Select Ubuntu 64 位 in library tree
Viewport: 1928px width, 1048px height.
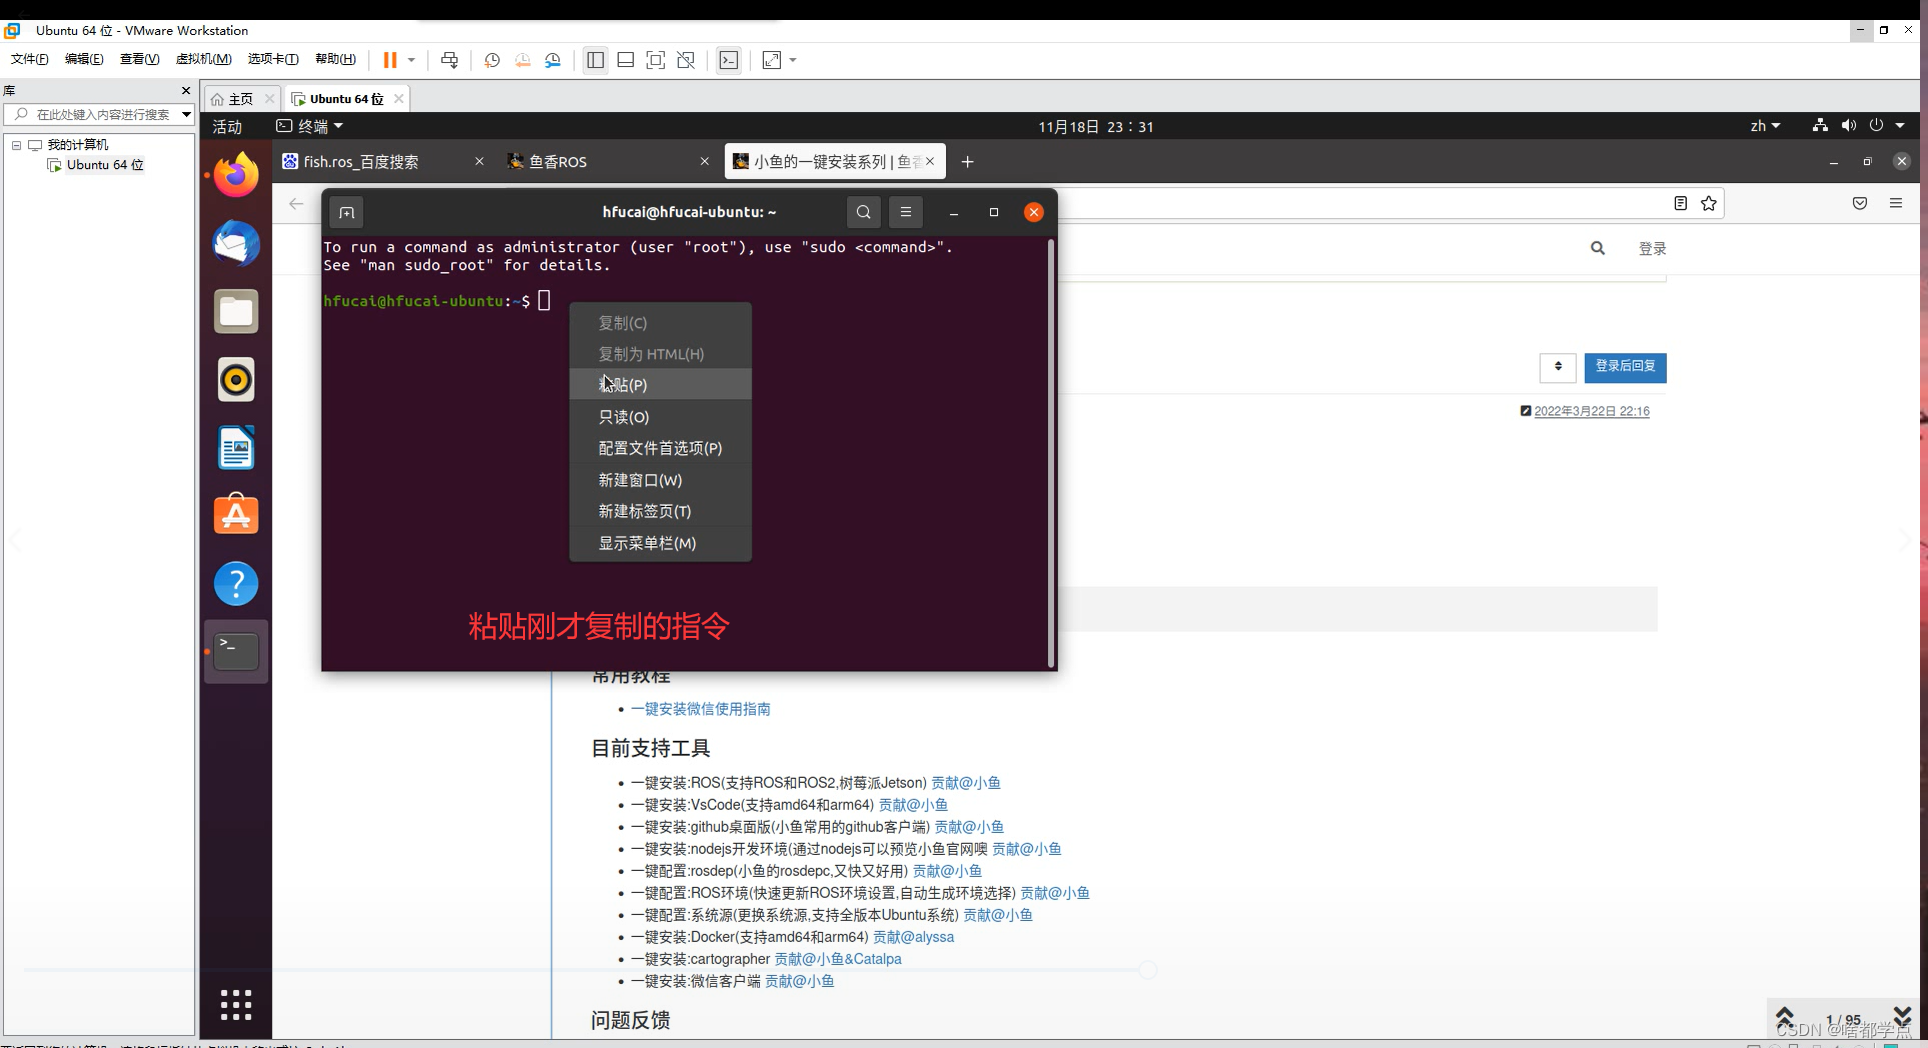coord(105,165)
